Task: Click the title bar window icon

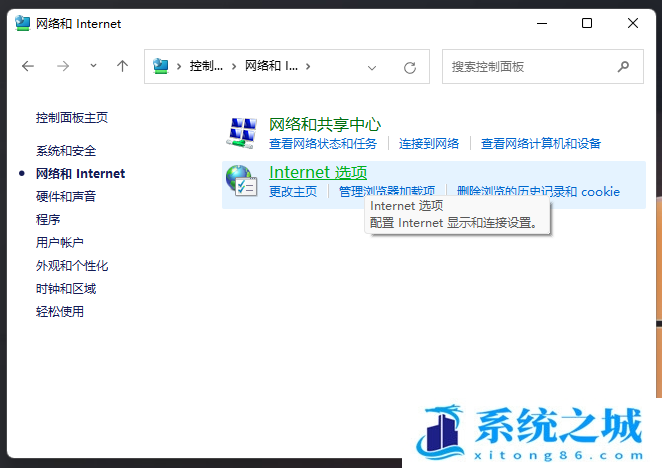Action: pos(22,23)
